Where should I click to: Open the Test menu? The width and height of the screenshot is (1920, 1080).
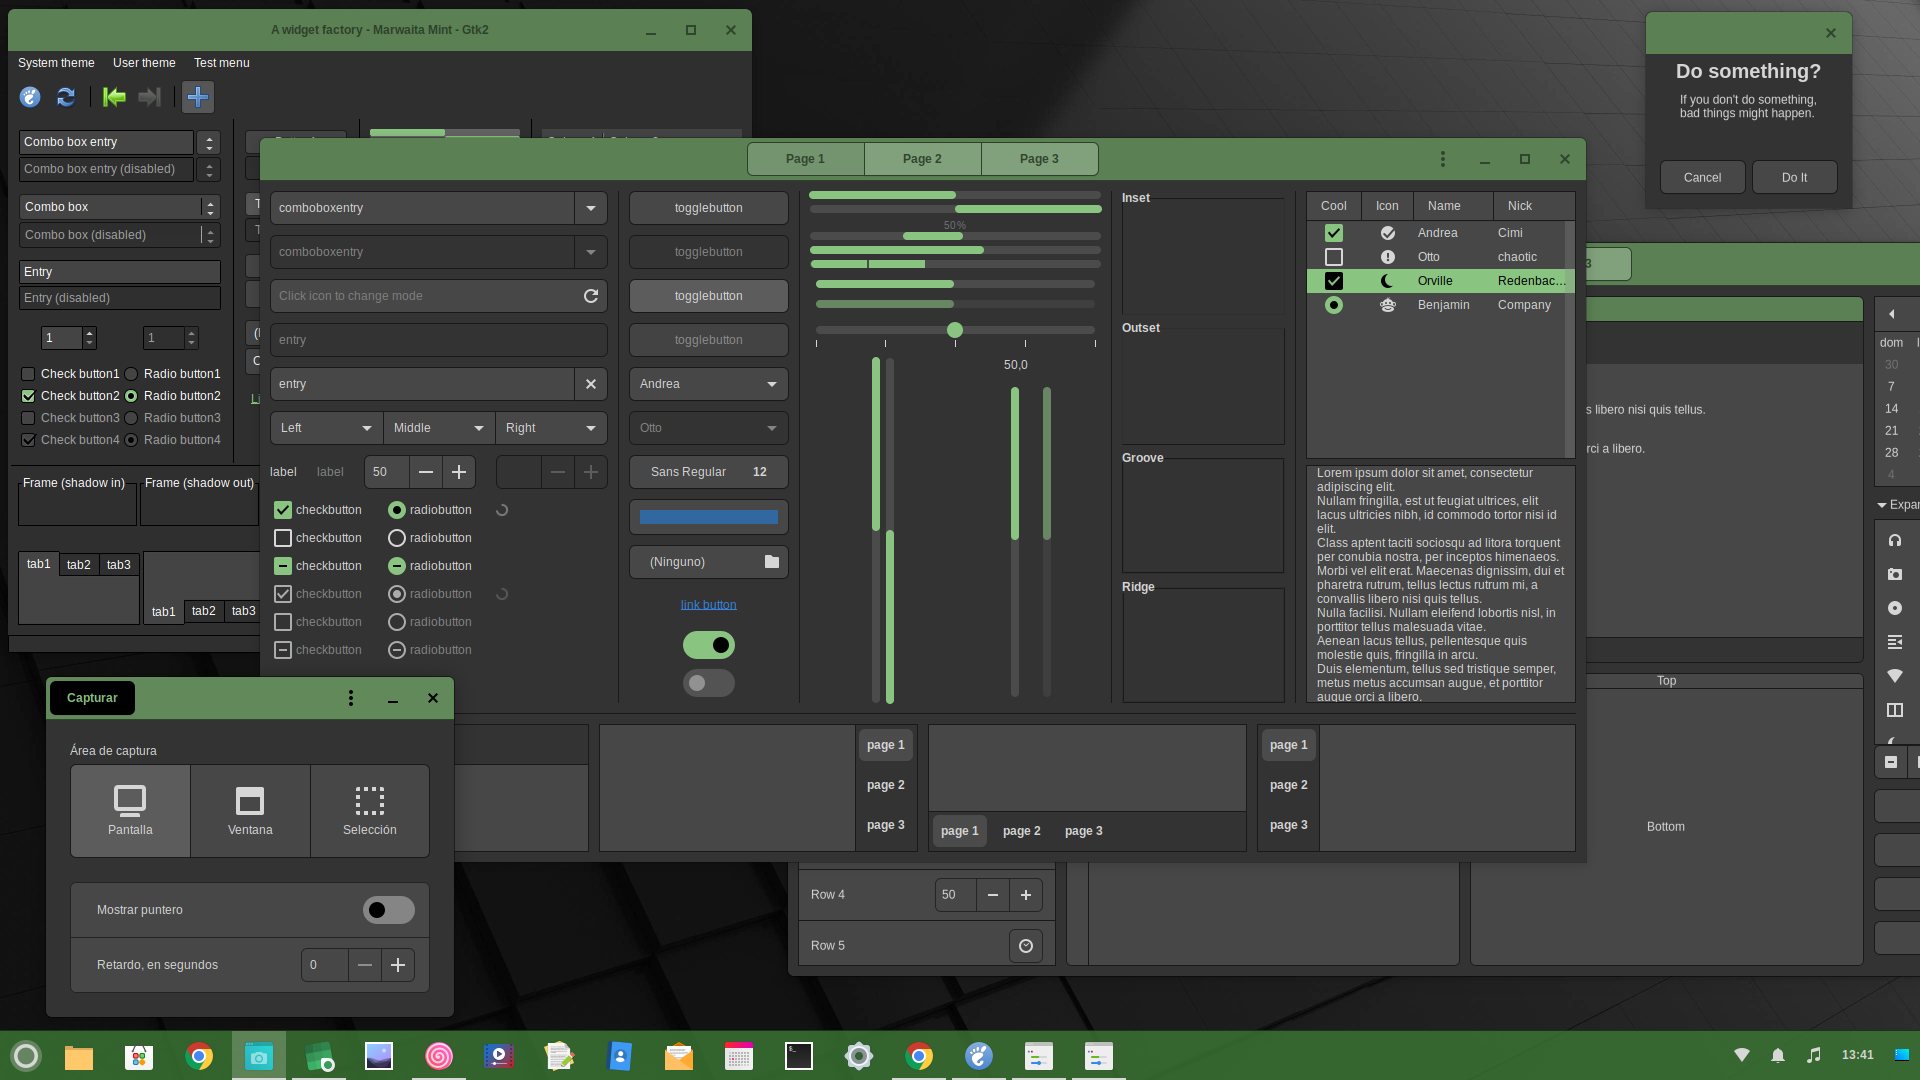(x=221, y=63)
